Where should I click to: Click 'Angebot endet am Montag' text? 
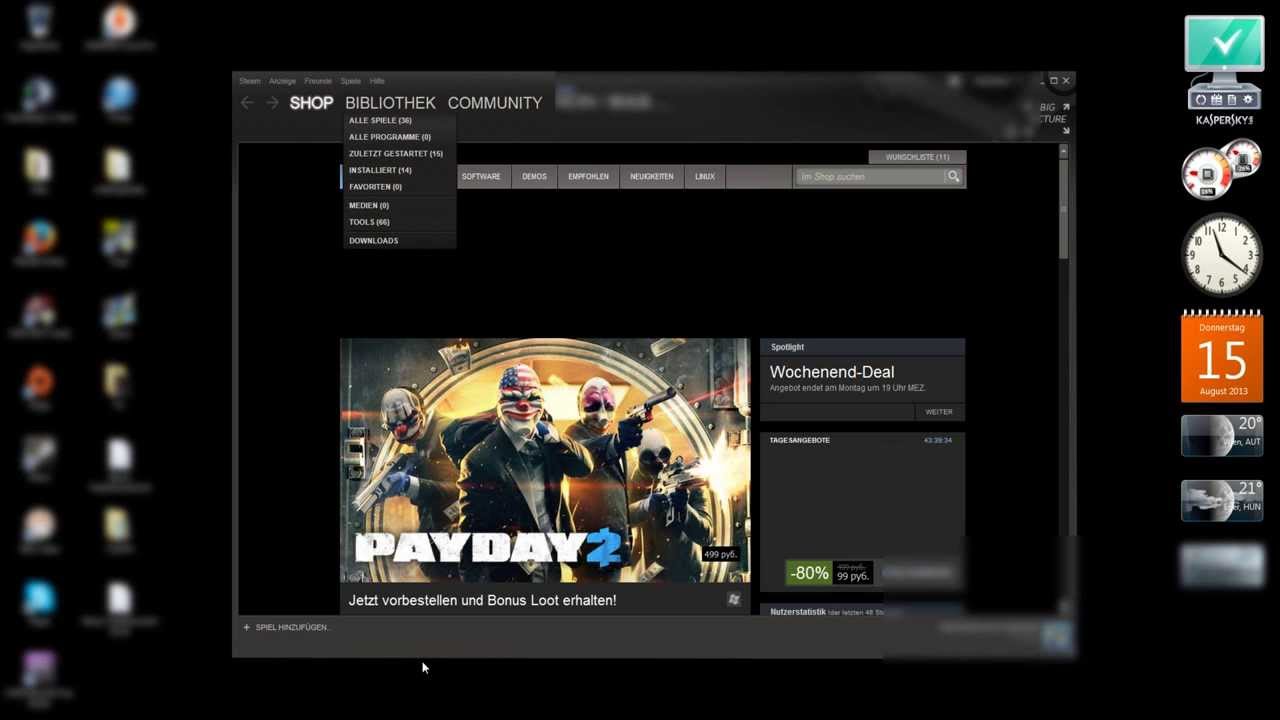coord(847,388)
